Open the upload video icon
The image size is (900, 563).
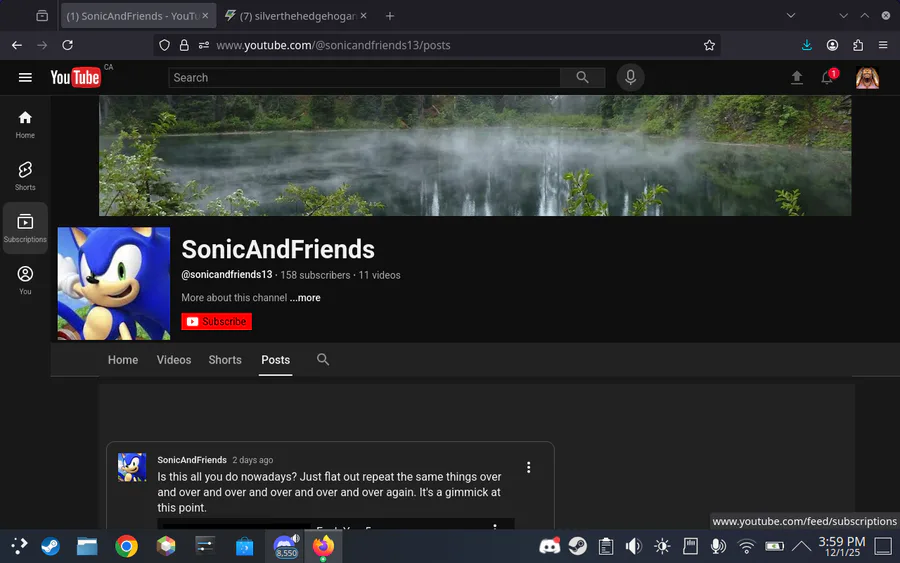point(796,77)
